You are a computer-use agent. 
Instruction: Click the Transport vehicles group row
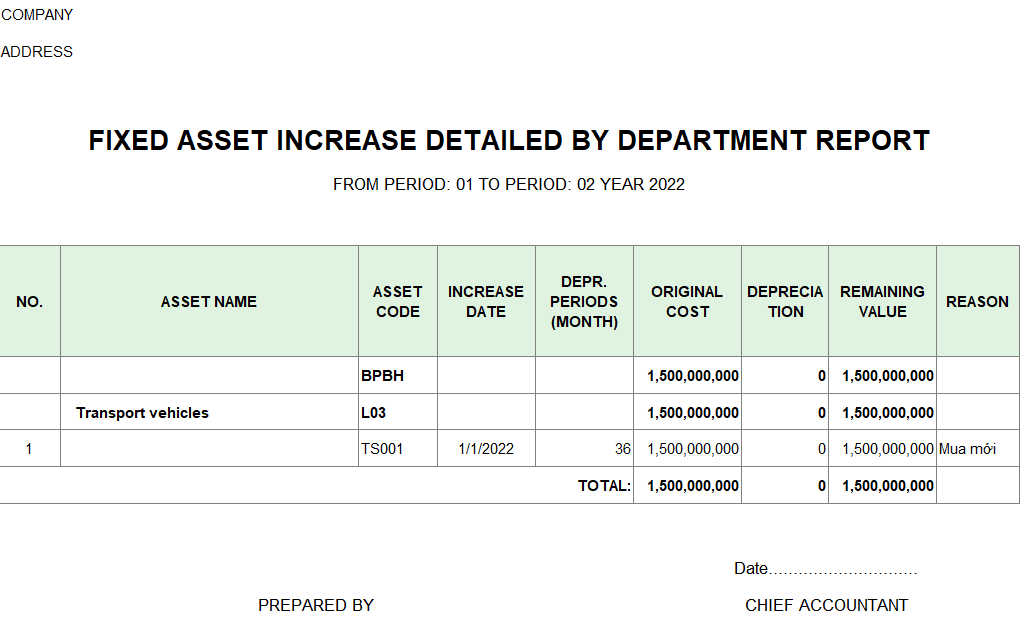click(143, 413)
